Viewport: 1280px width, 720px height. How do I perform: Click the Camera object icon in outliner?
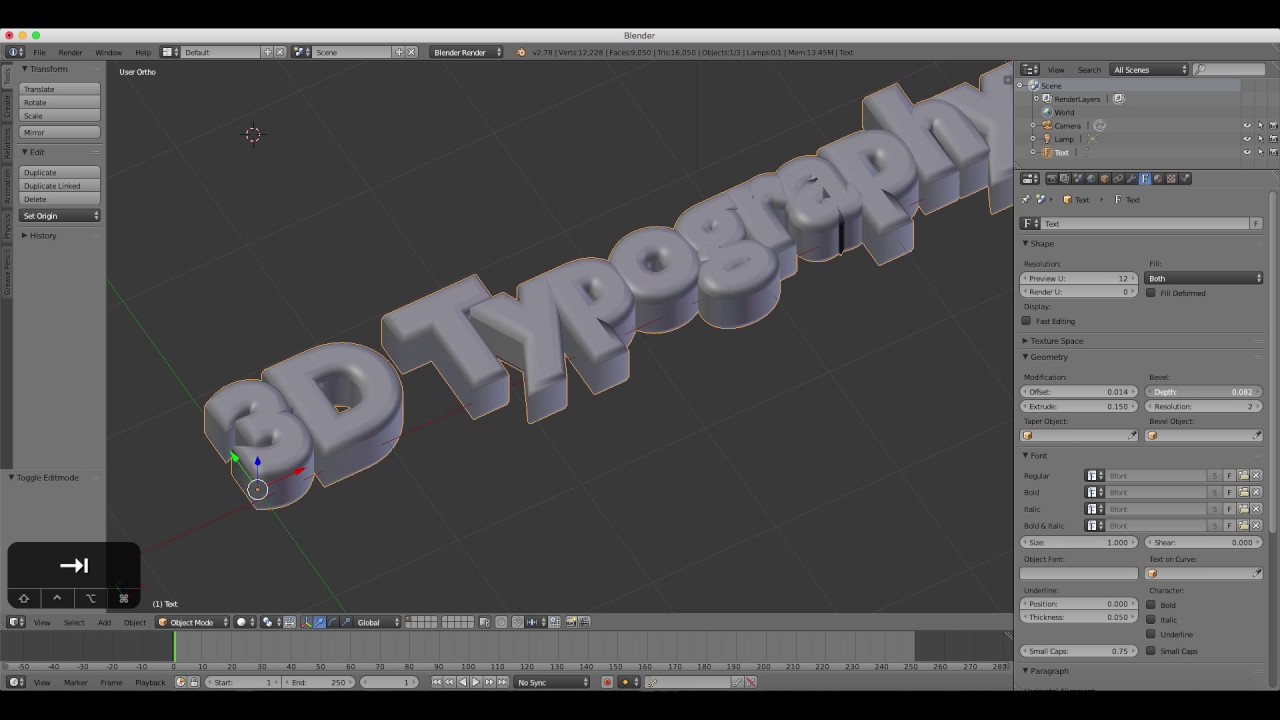pos(1047,126)
